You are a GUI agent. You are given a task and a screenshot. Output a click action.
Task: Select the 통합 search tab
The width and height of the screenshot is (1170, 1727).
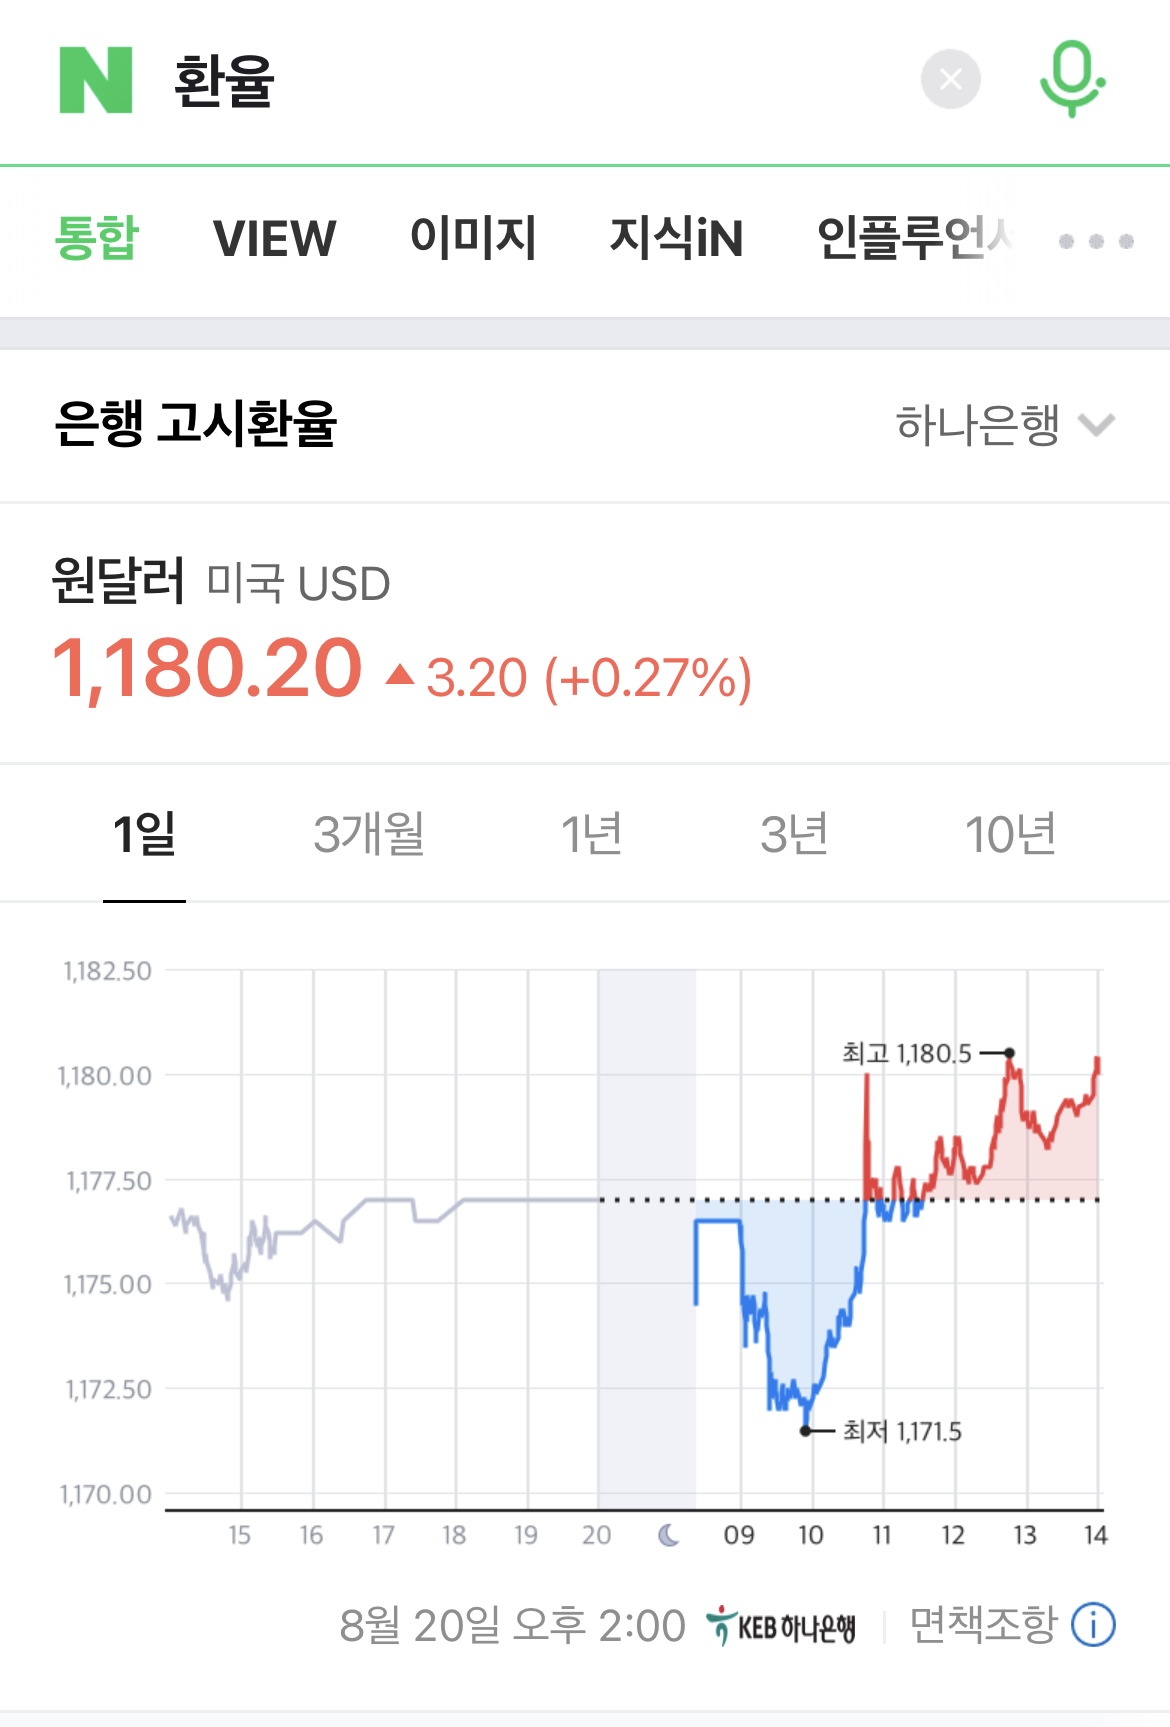[96, 238]
